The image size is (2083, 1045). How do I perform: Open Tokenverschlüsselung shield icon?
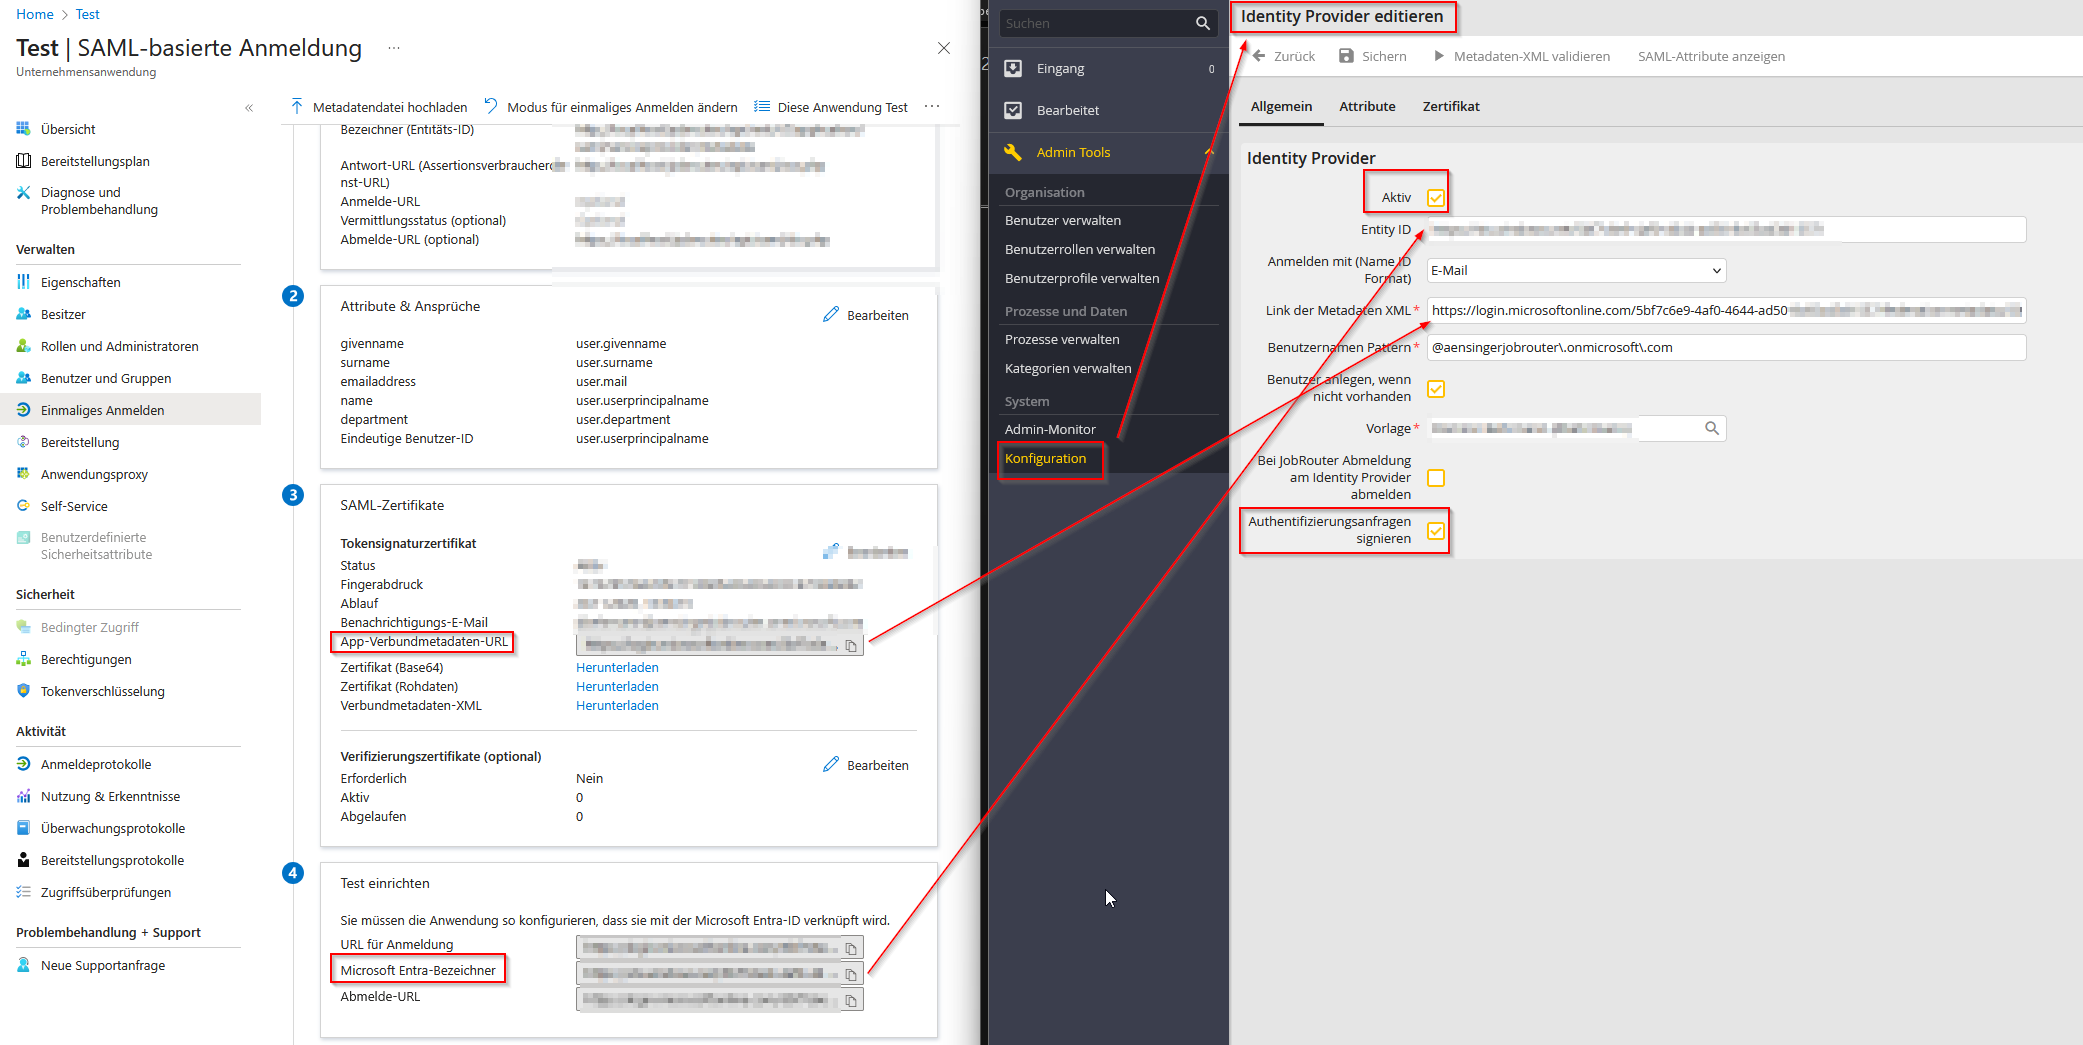click(x=23, y=691)
